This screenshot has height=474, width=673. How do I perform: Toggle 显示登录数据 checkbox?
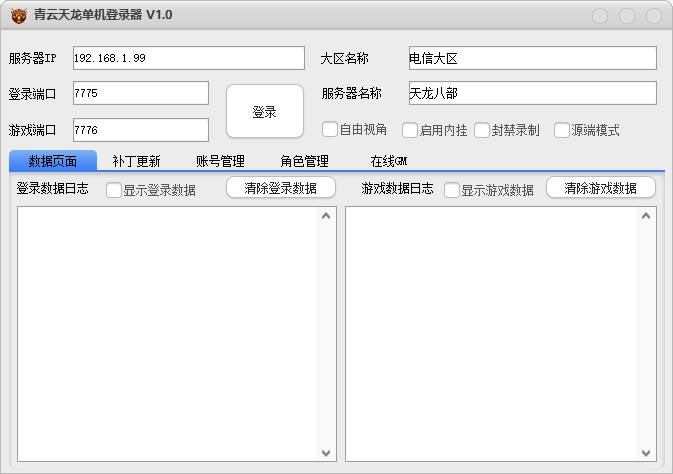pyautogui.click(x=114, y=190)
